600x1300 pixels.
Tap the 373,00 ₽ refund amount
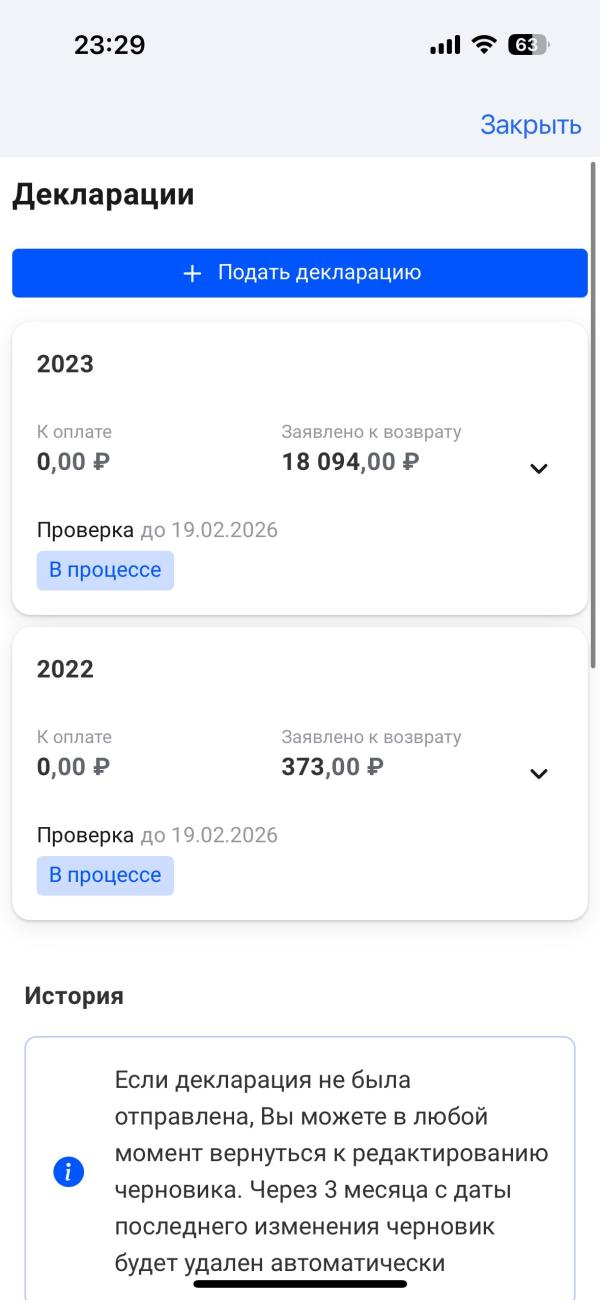point(333,767)
